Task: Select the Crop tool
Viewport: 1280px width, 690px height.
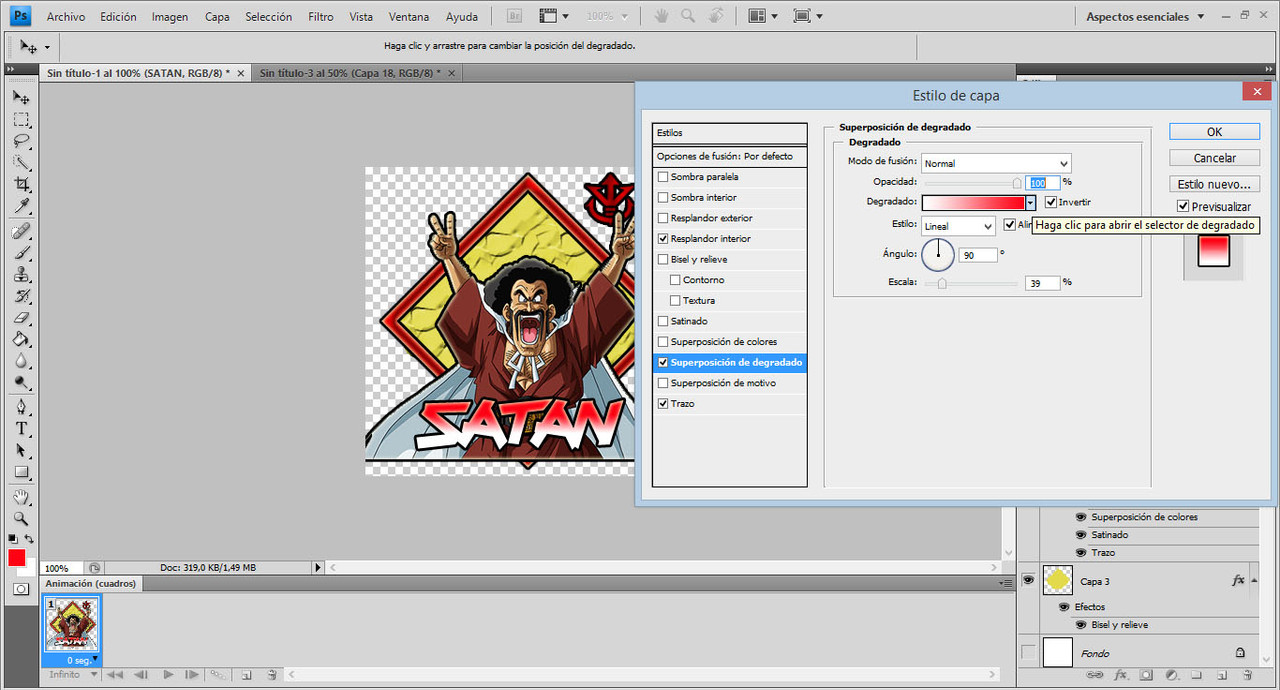Action: [21, 185]
